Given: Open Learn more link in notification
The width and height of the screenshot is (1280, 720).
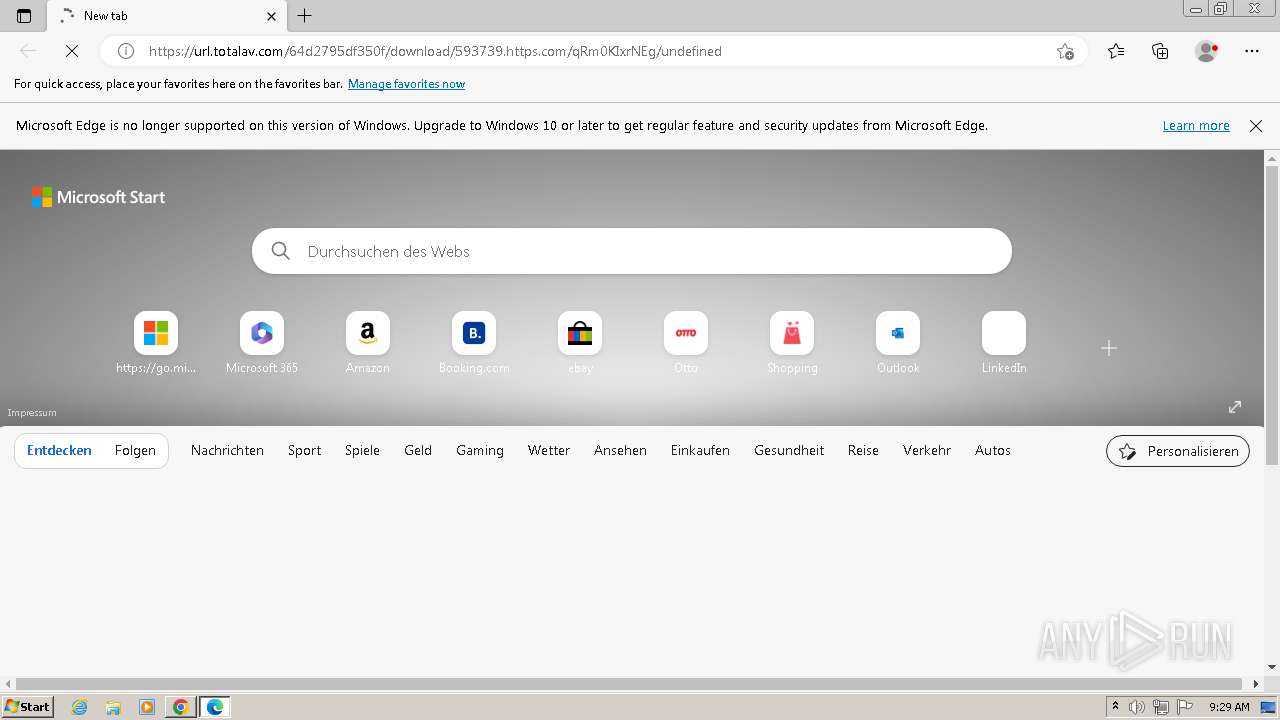Looking at the screenshot, I should [1196, 126].
